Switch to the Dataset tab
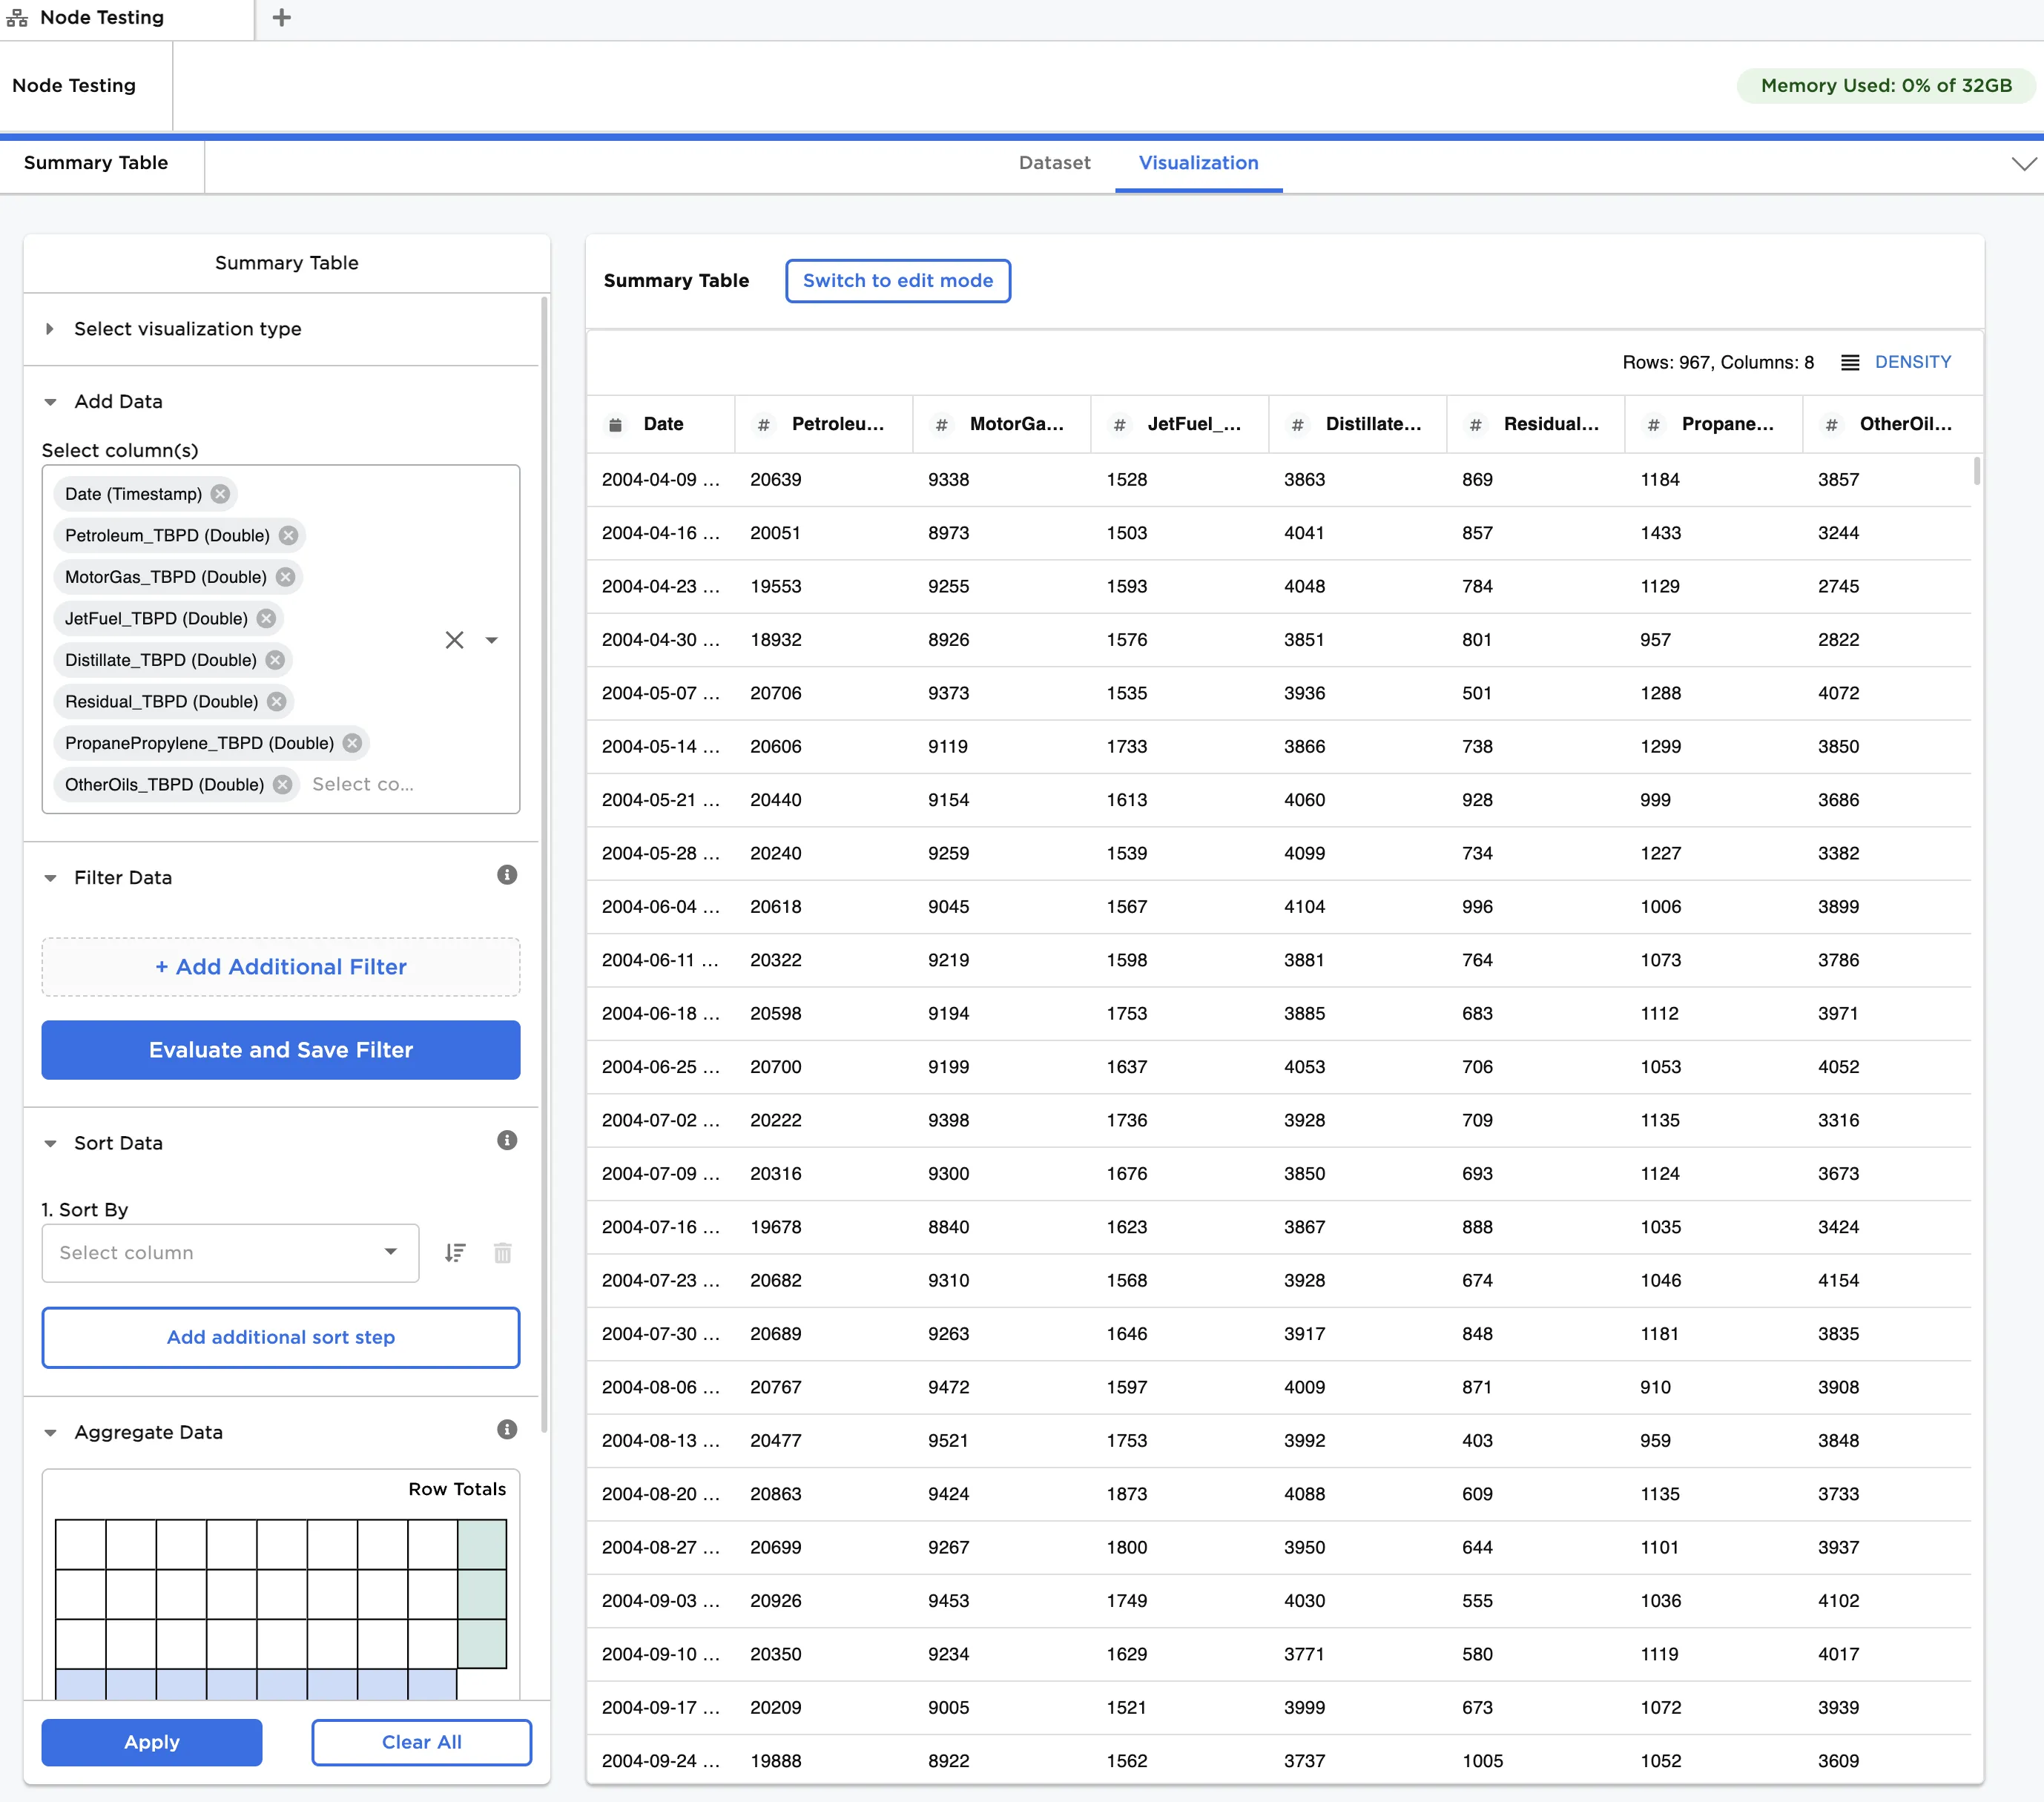2044x1802 pixels. (x=1054, y=163)
